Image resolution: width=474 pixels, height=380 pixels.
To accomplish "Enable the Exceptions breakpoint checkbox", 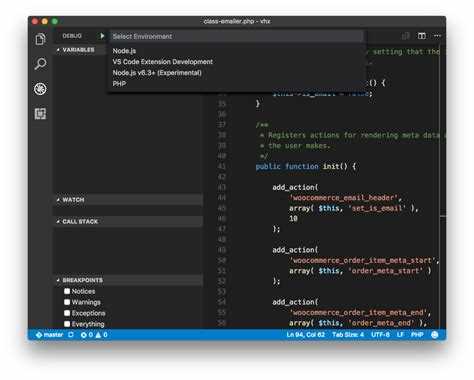I will coord(67,313).
